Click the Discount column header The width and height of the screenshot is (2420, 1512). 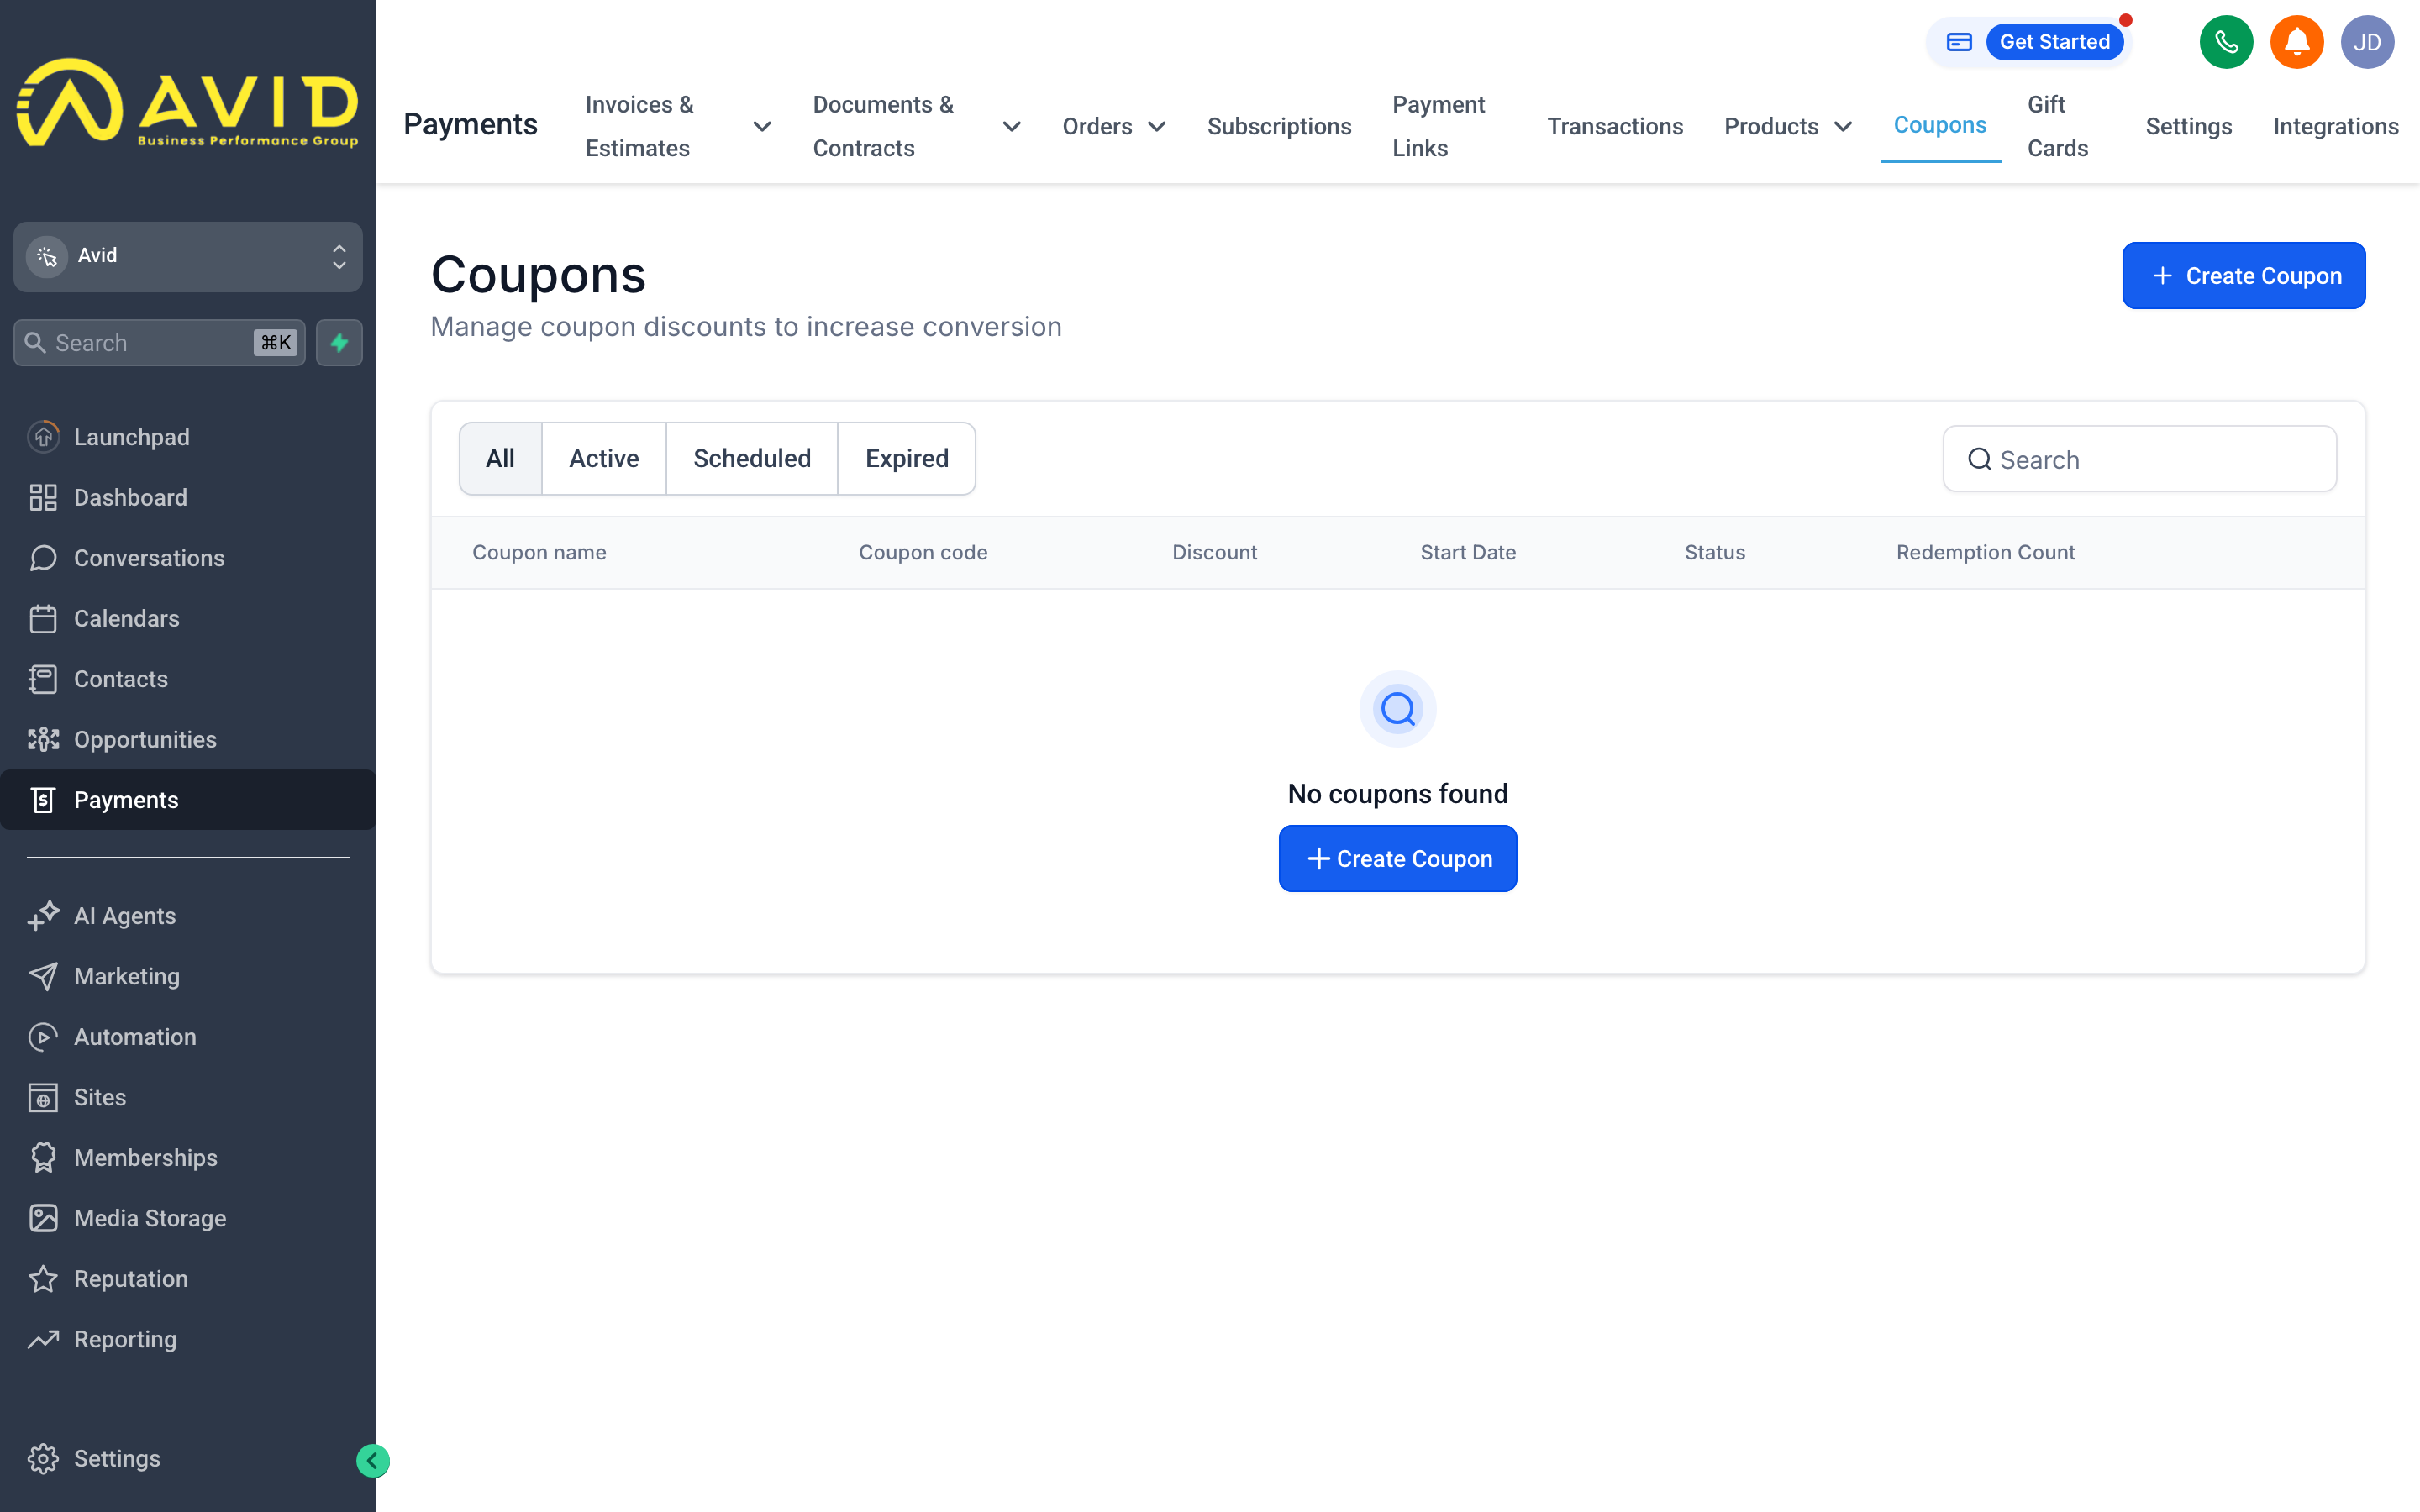1214,552
